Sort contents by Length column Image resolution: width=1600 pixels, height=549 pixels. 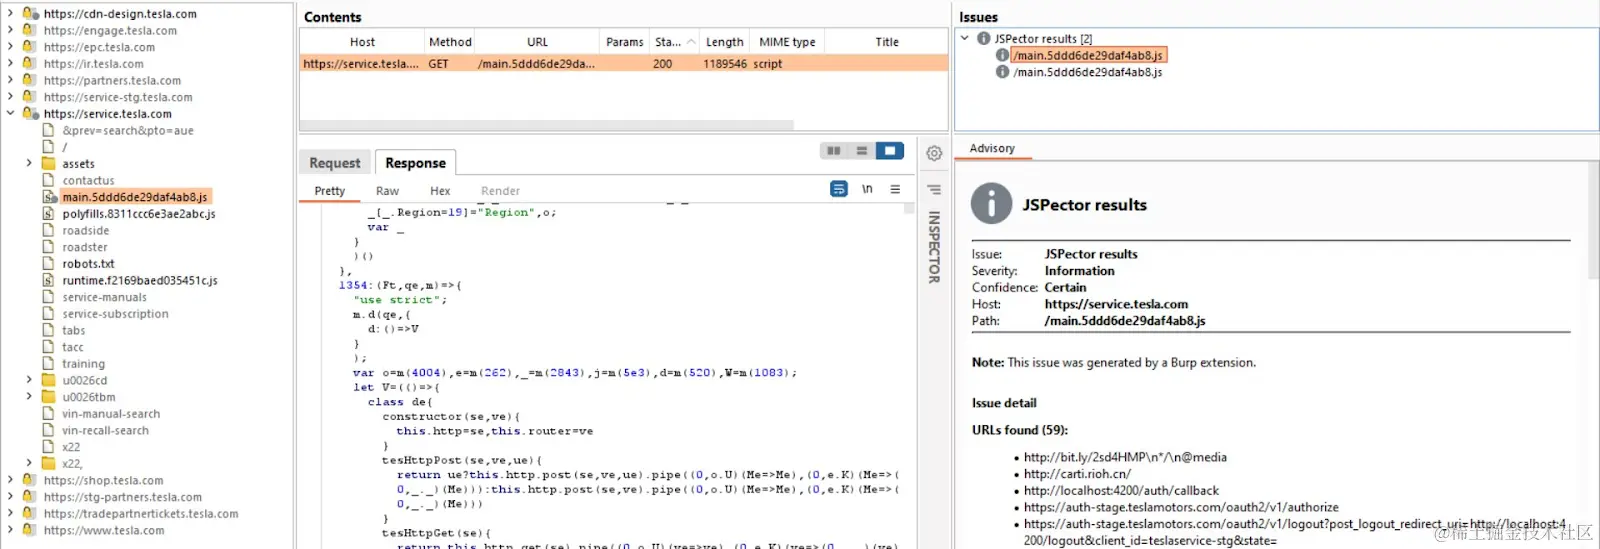coord(725,42)
